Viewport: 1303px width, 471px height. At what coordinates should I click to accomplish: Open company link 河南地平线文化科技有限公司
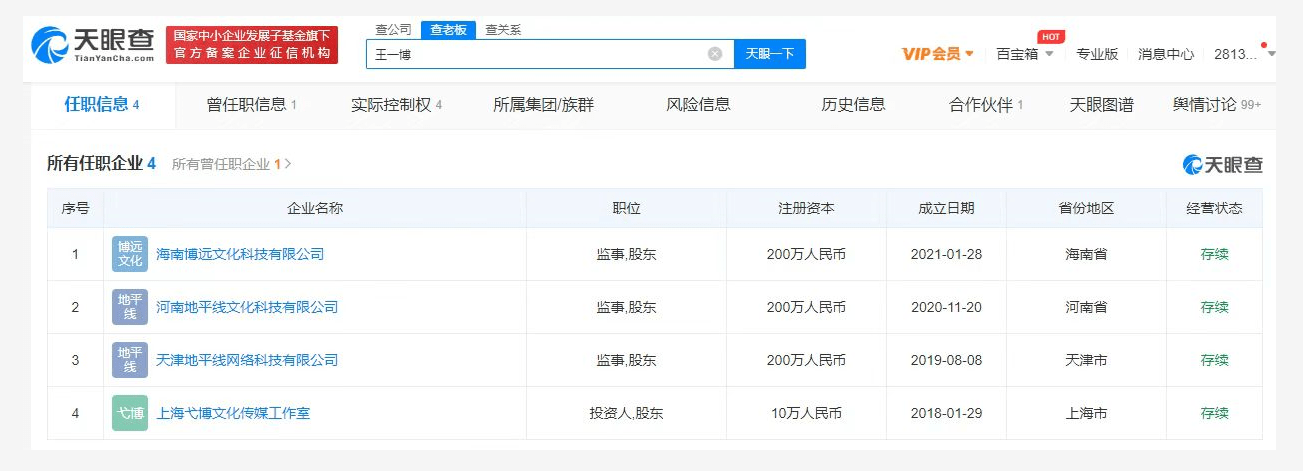pyautogui.click(x=247, y=307)
